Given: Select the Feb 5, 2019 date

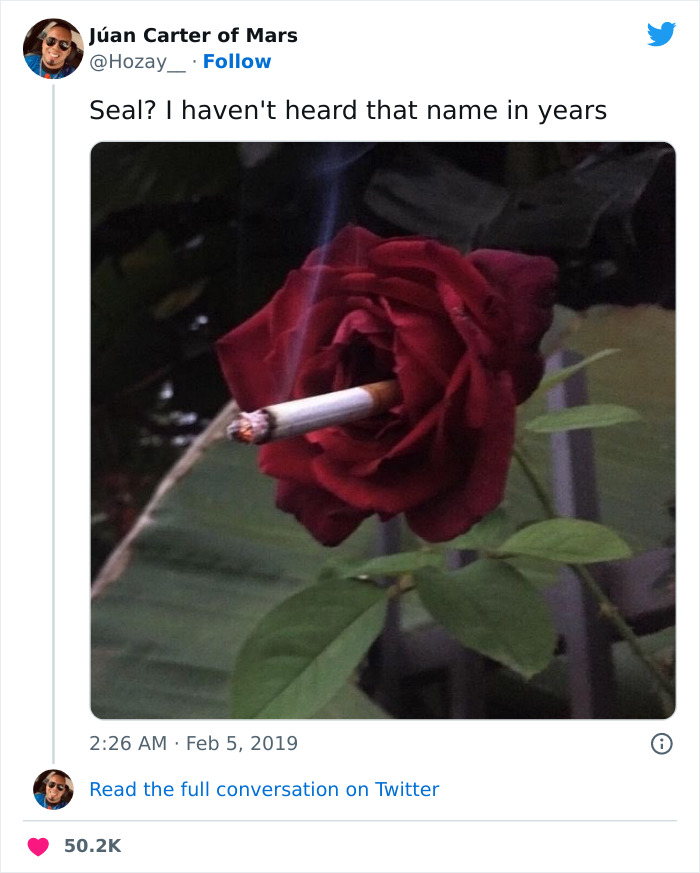Looking at the screenshot, I should (x=244, y=743).
